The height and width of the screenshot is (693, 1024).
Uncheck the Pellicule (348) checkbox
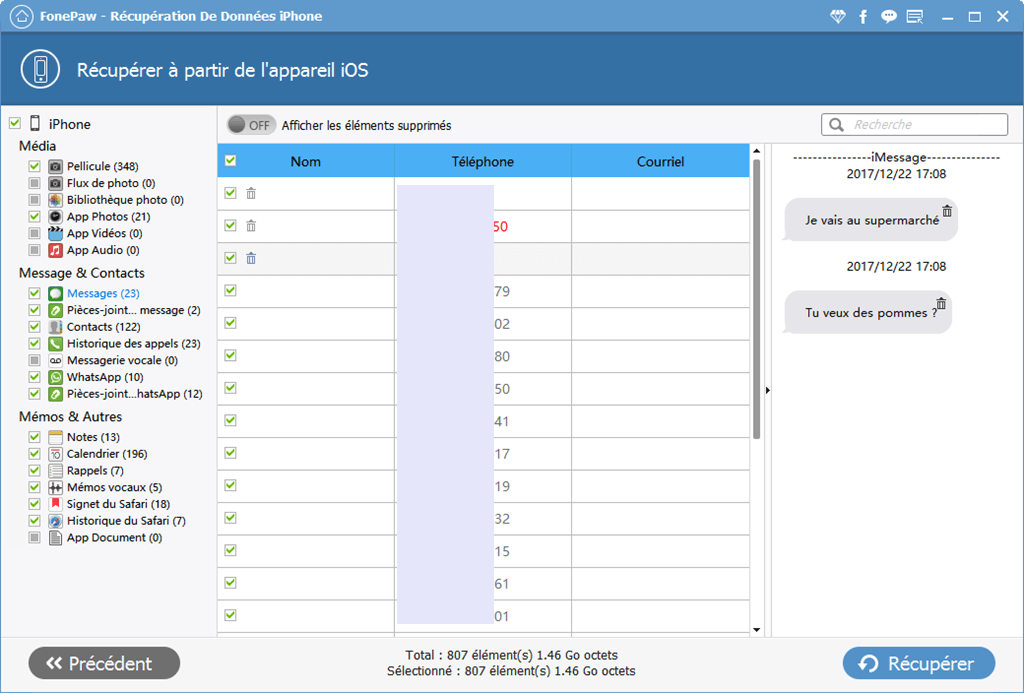pos(34,166)
